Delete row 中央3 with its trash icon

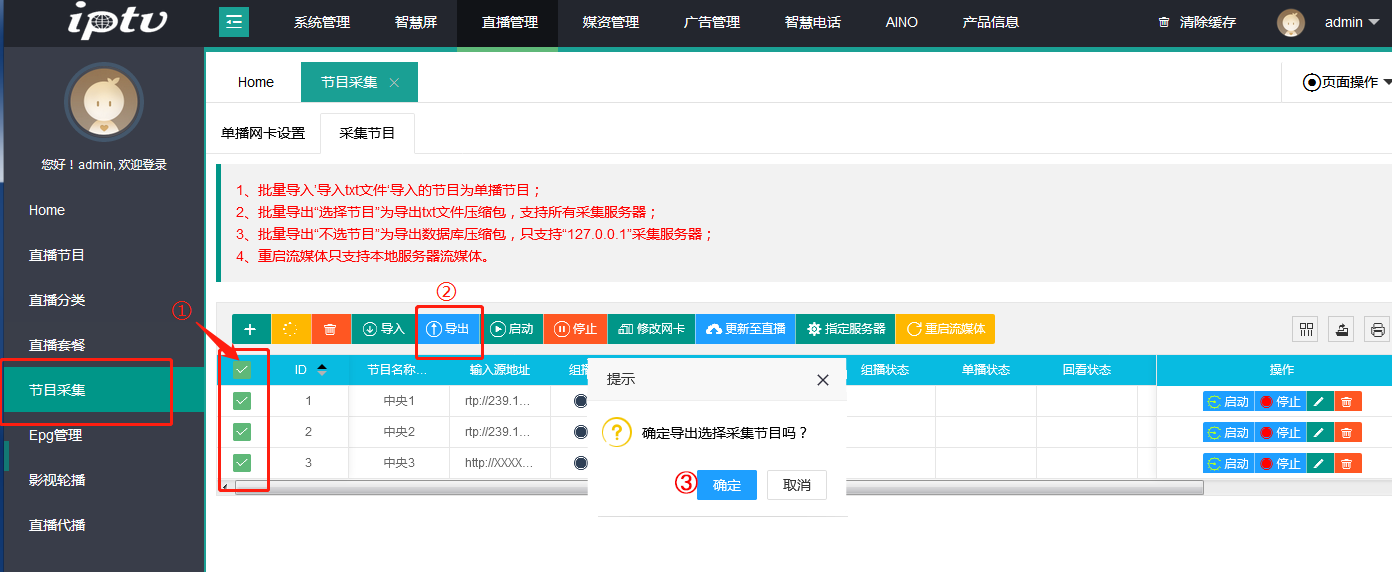coord(1346,463)
